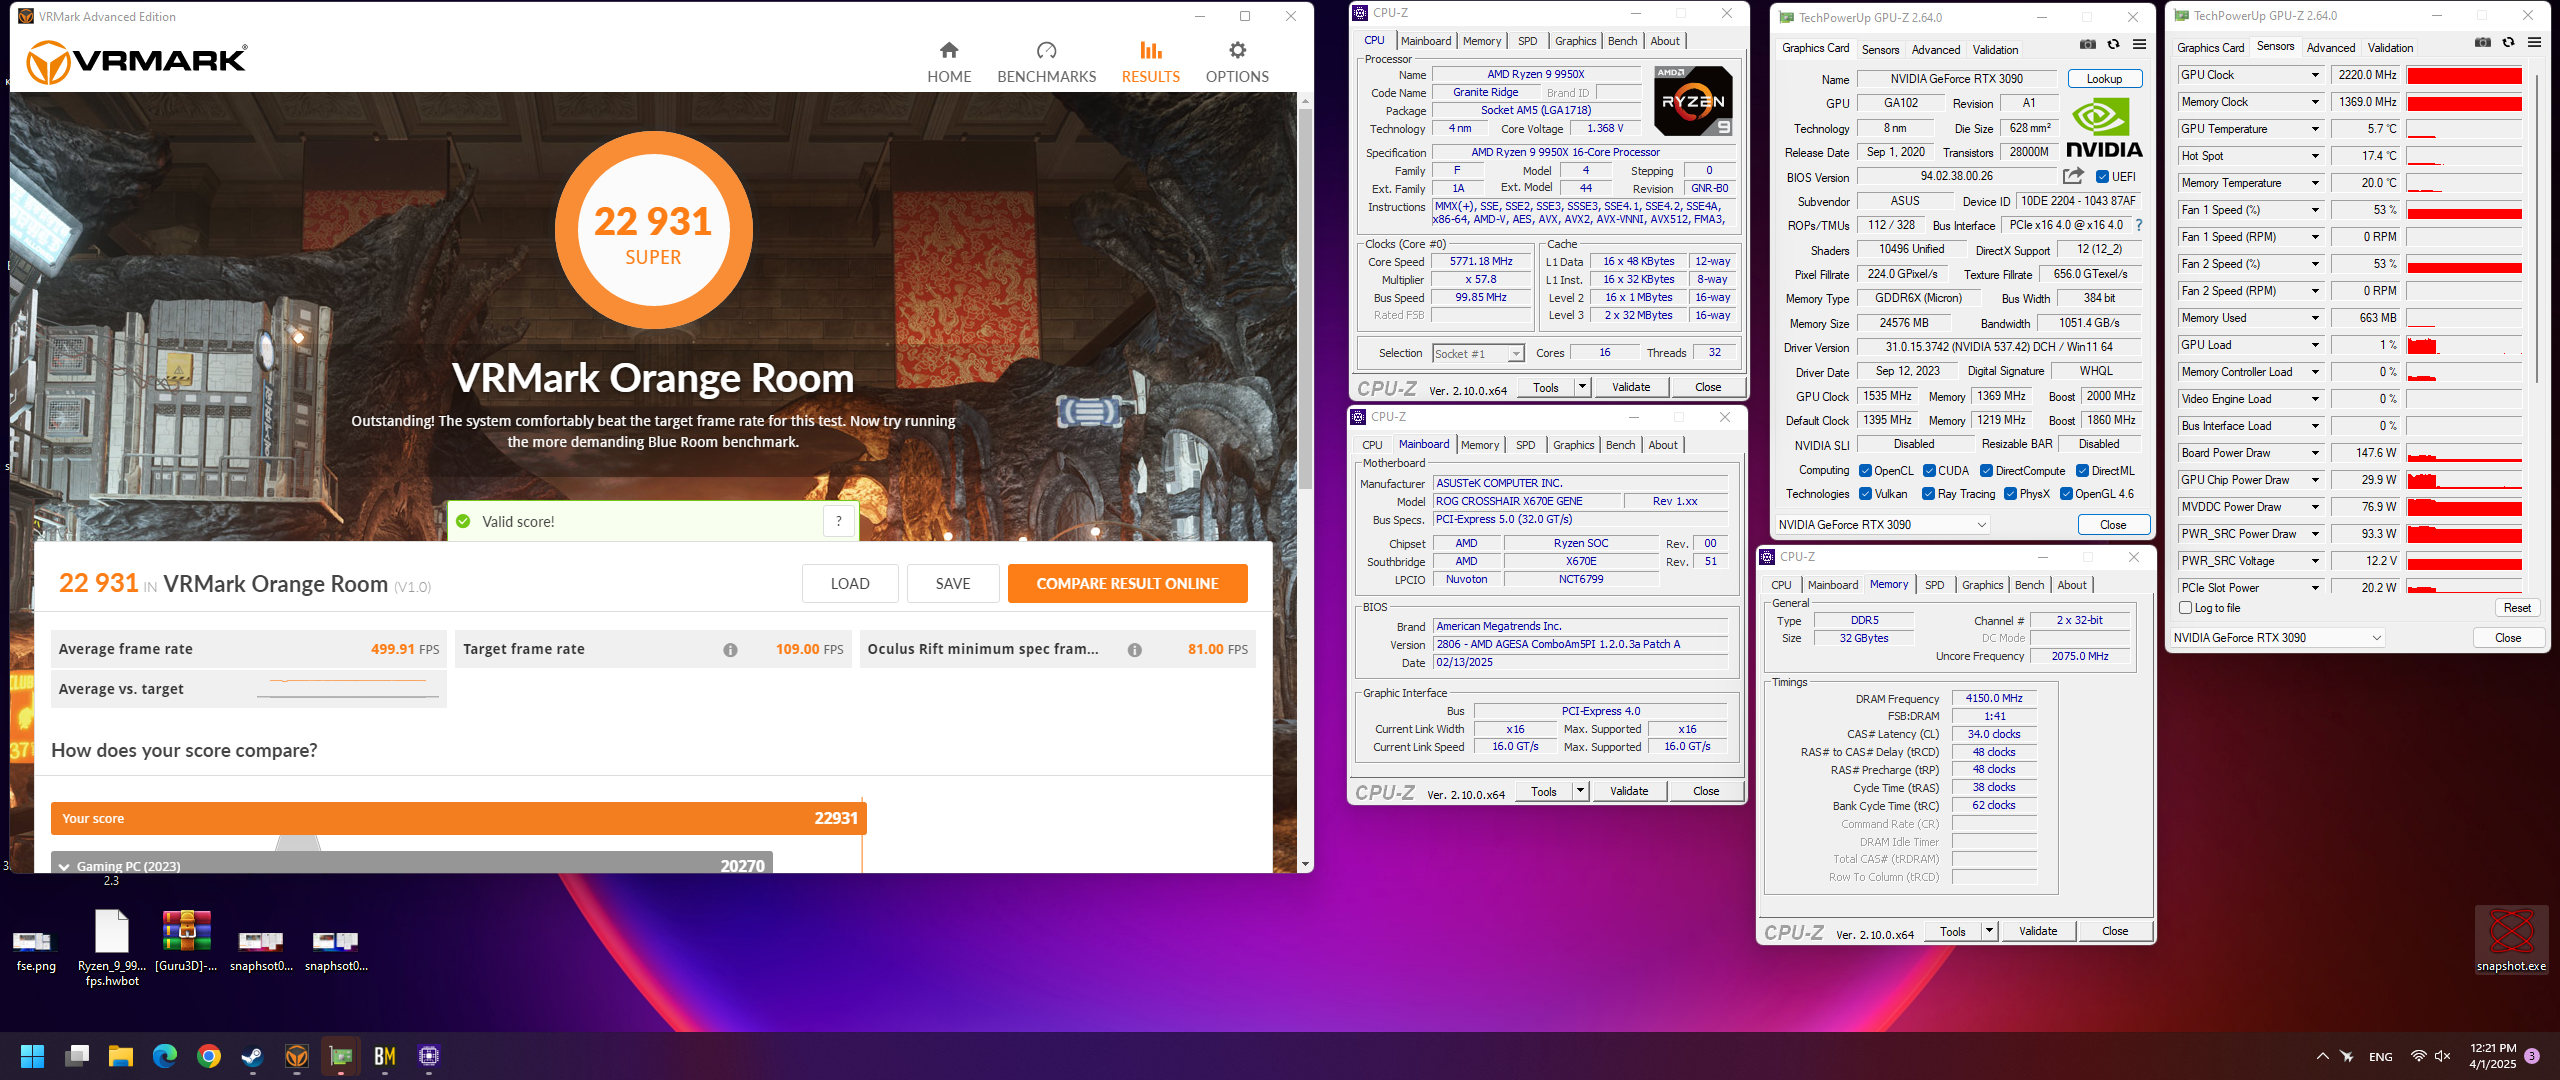Image resolution: width=2560 pixels, height=1080 pixels.
Task: Take screenshot in GPU-Z Sensors window
Action: point(2483,43)
